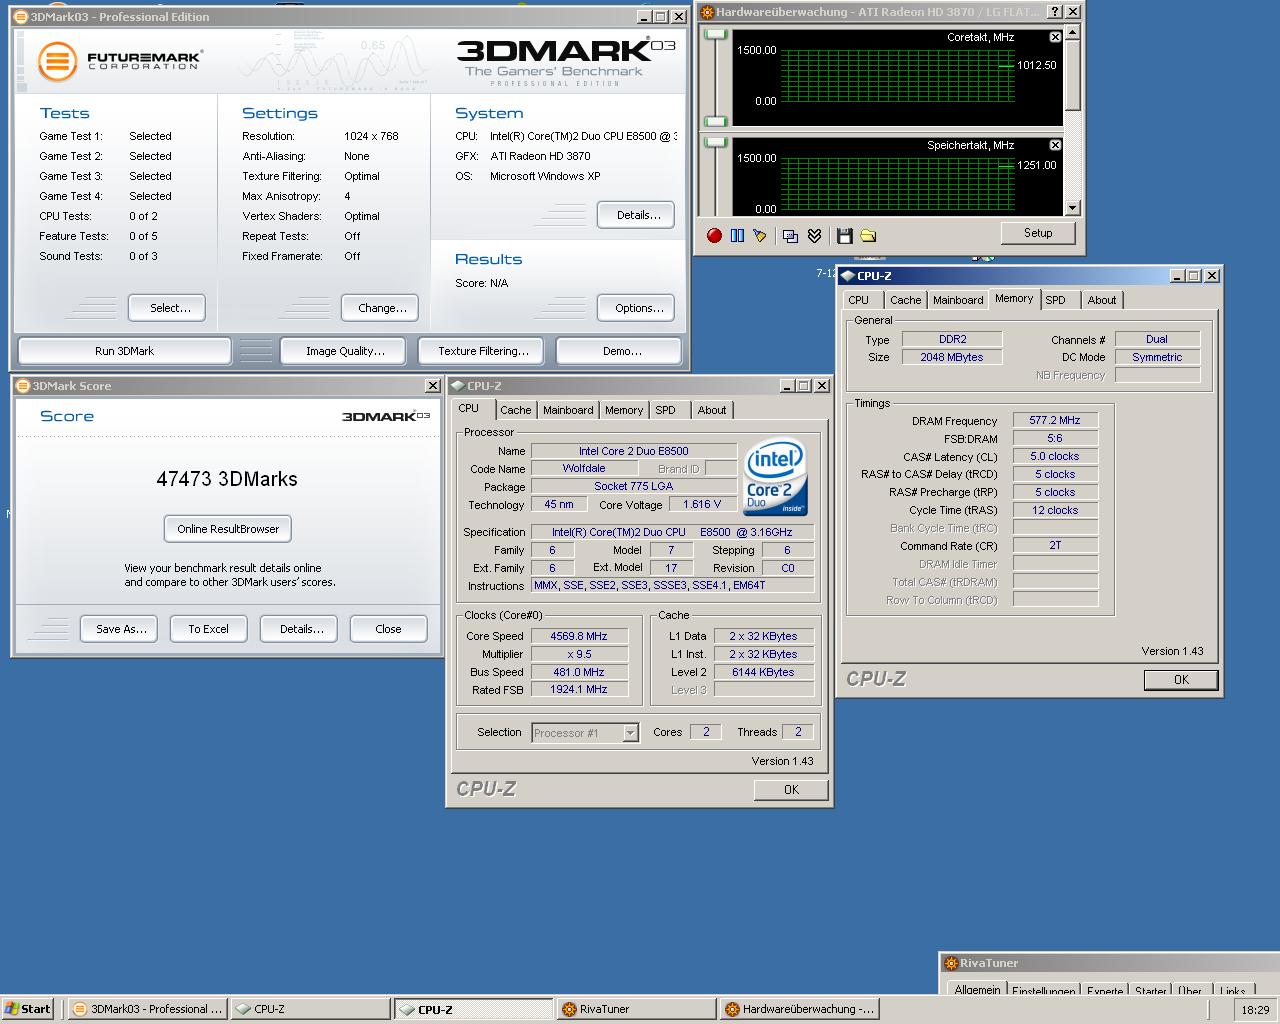This screenshot has width=1280, height=1024.
Task: Click the Command Rate value 2T
Action: (x=1055, y=546)
